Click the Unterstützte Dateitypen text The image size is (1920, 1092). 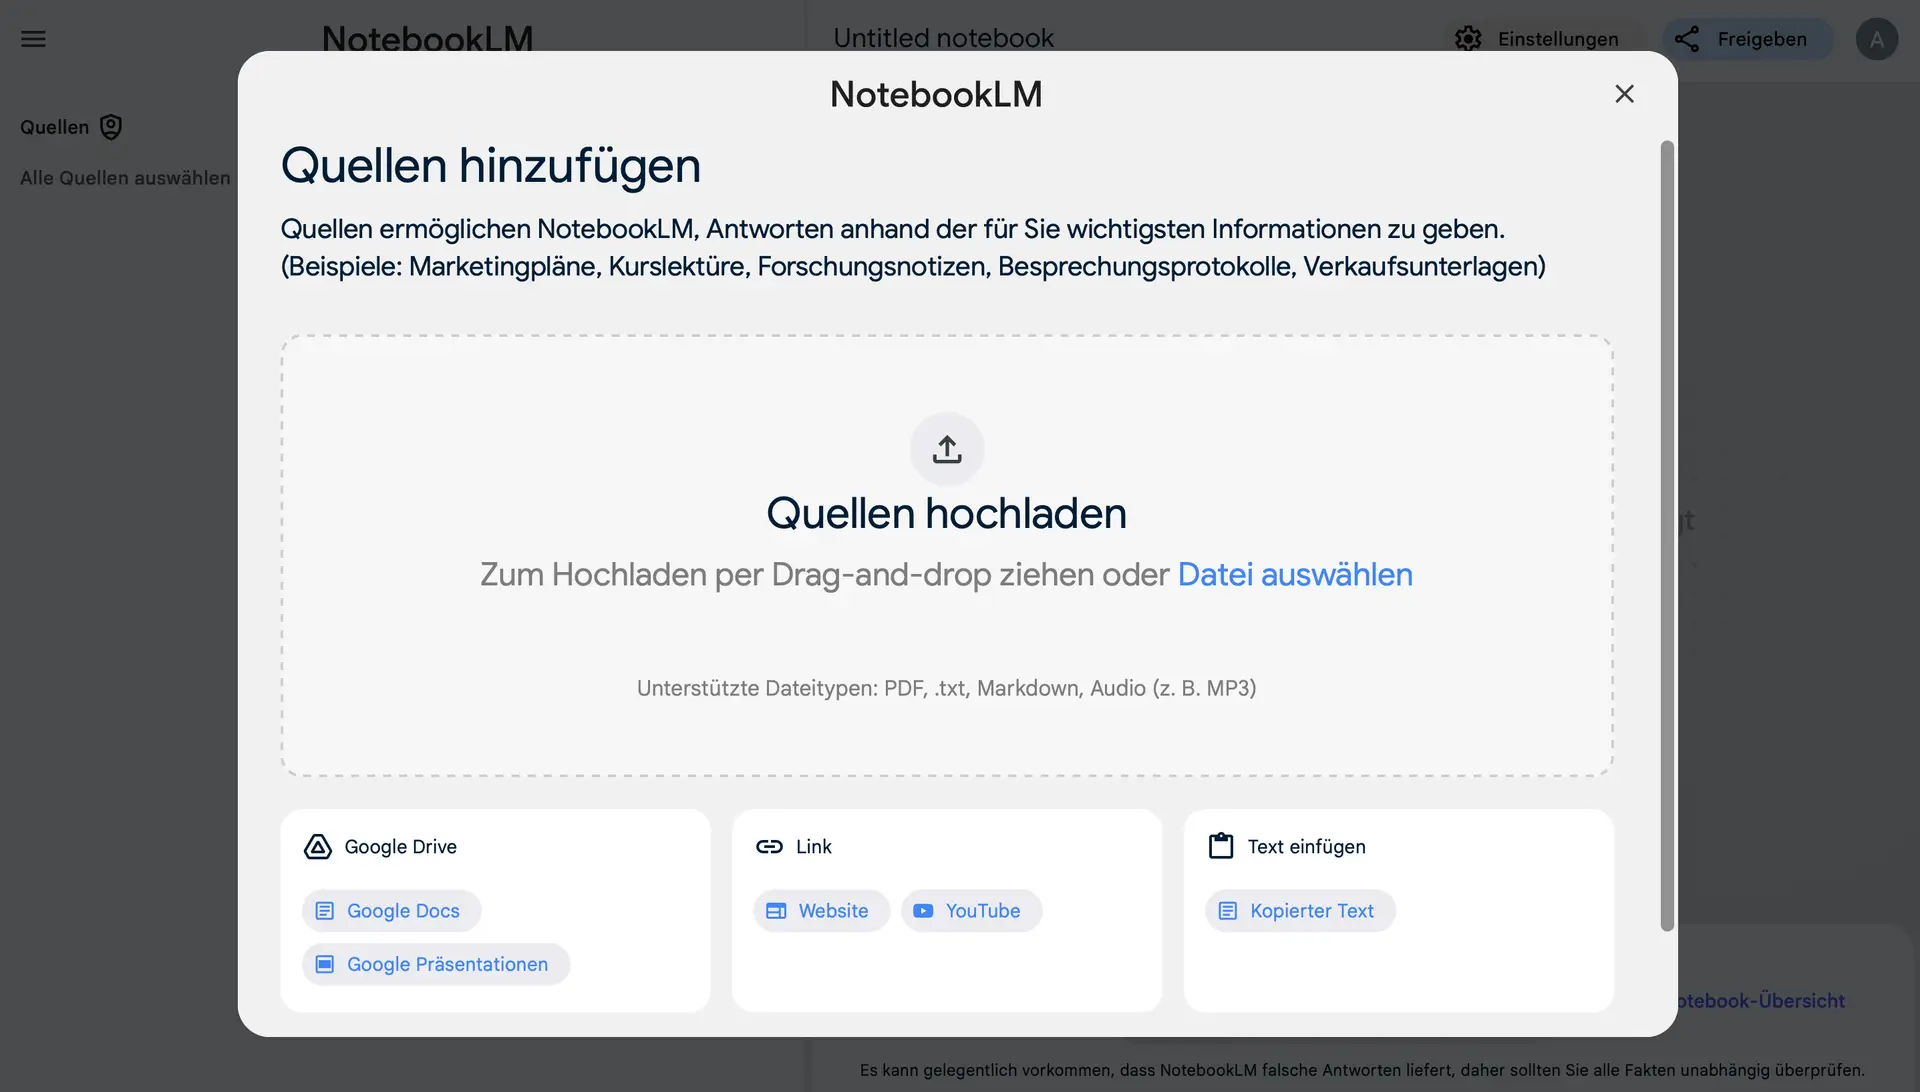point(946,688)
